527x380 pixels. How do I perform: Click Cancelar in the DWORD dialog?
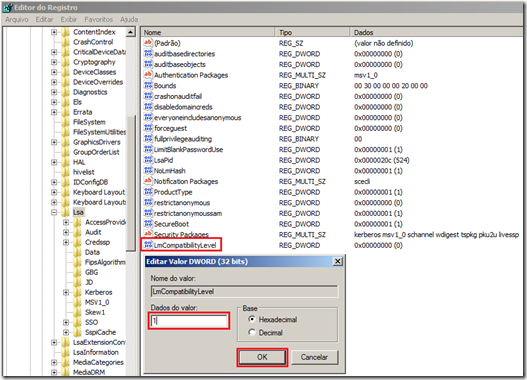314,357
